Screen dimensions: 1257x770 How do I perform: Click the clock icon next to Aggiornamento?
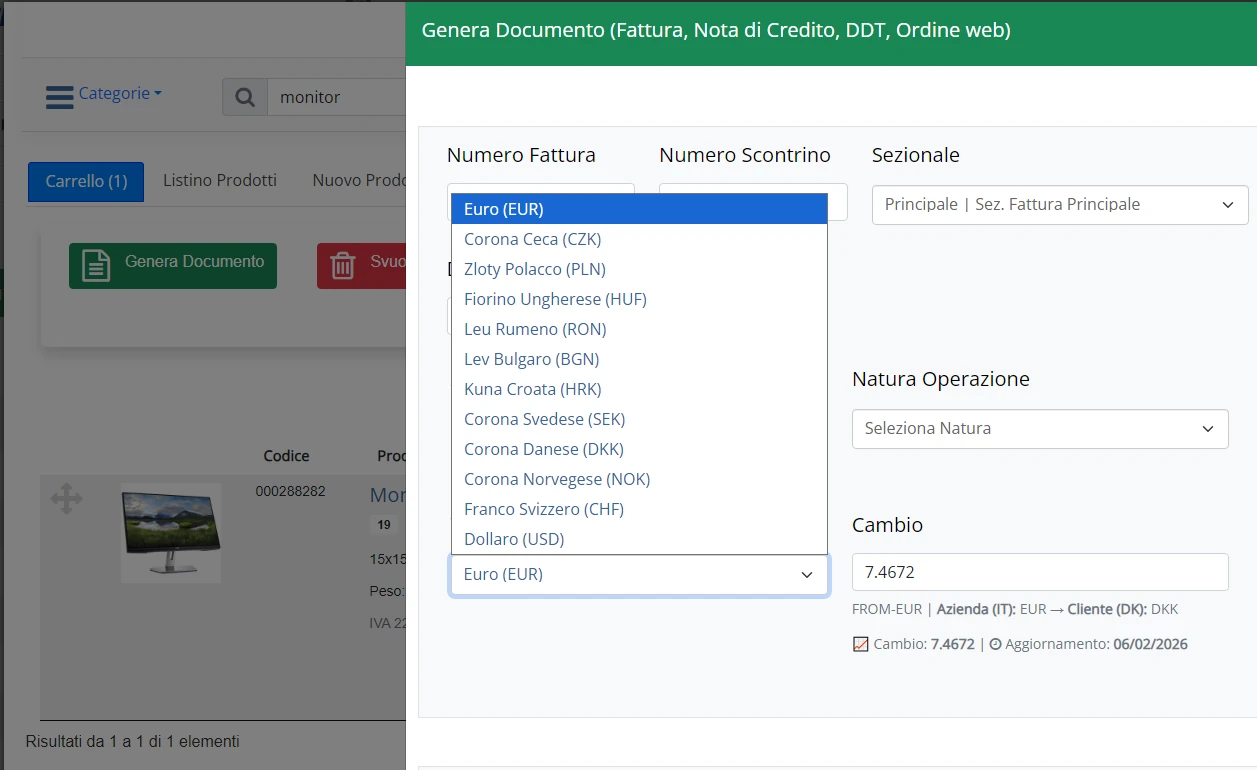pos(995,644)
